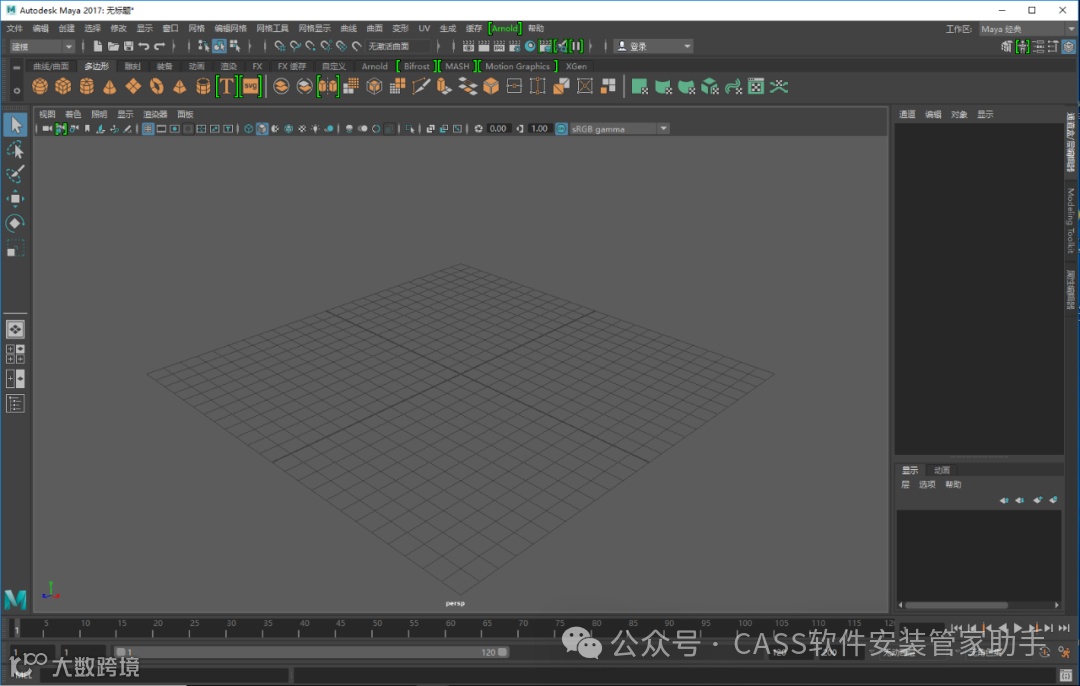Click the SVG import shelf icon

[250, 87]
